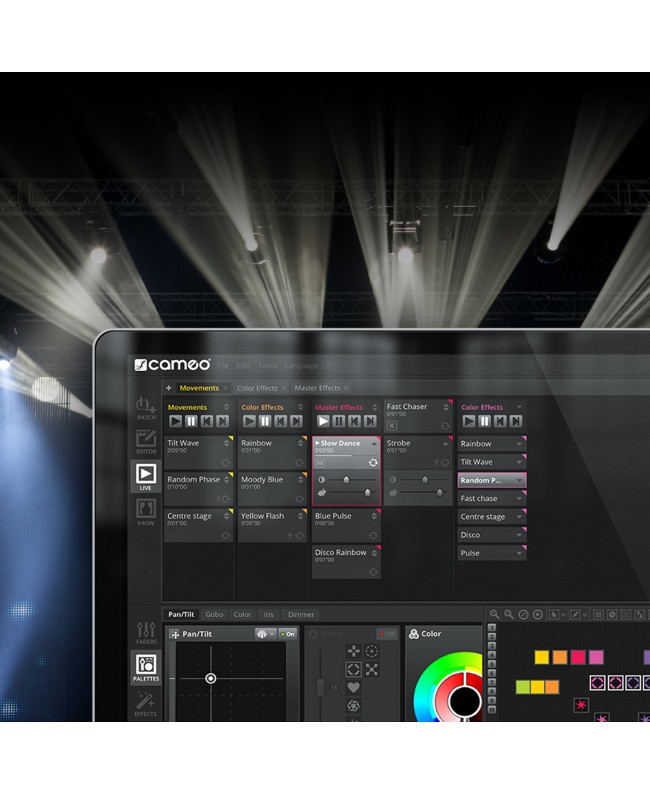Toggle loop on Slow Dance cue
Screen dimensions: 650x794
tap(373, 462)
